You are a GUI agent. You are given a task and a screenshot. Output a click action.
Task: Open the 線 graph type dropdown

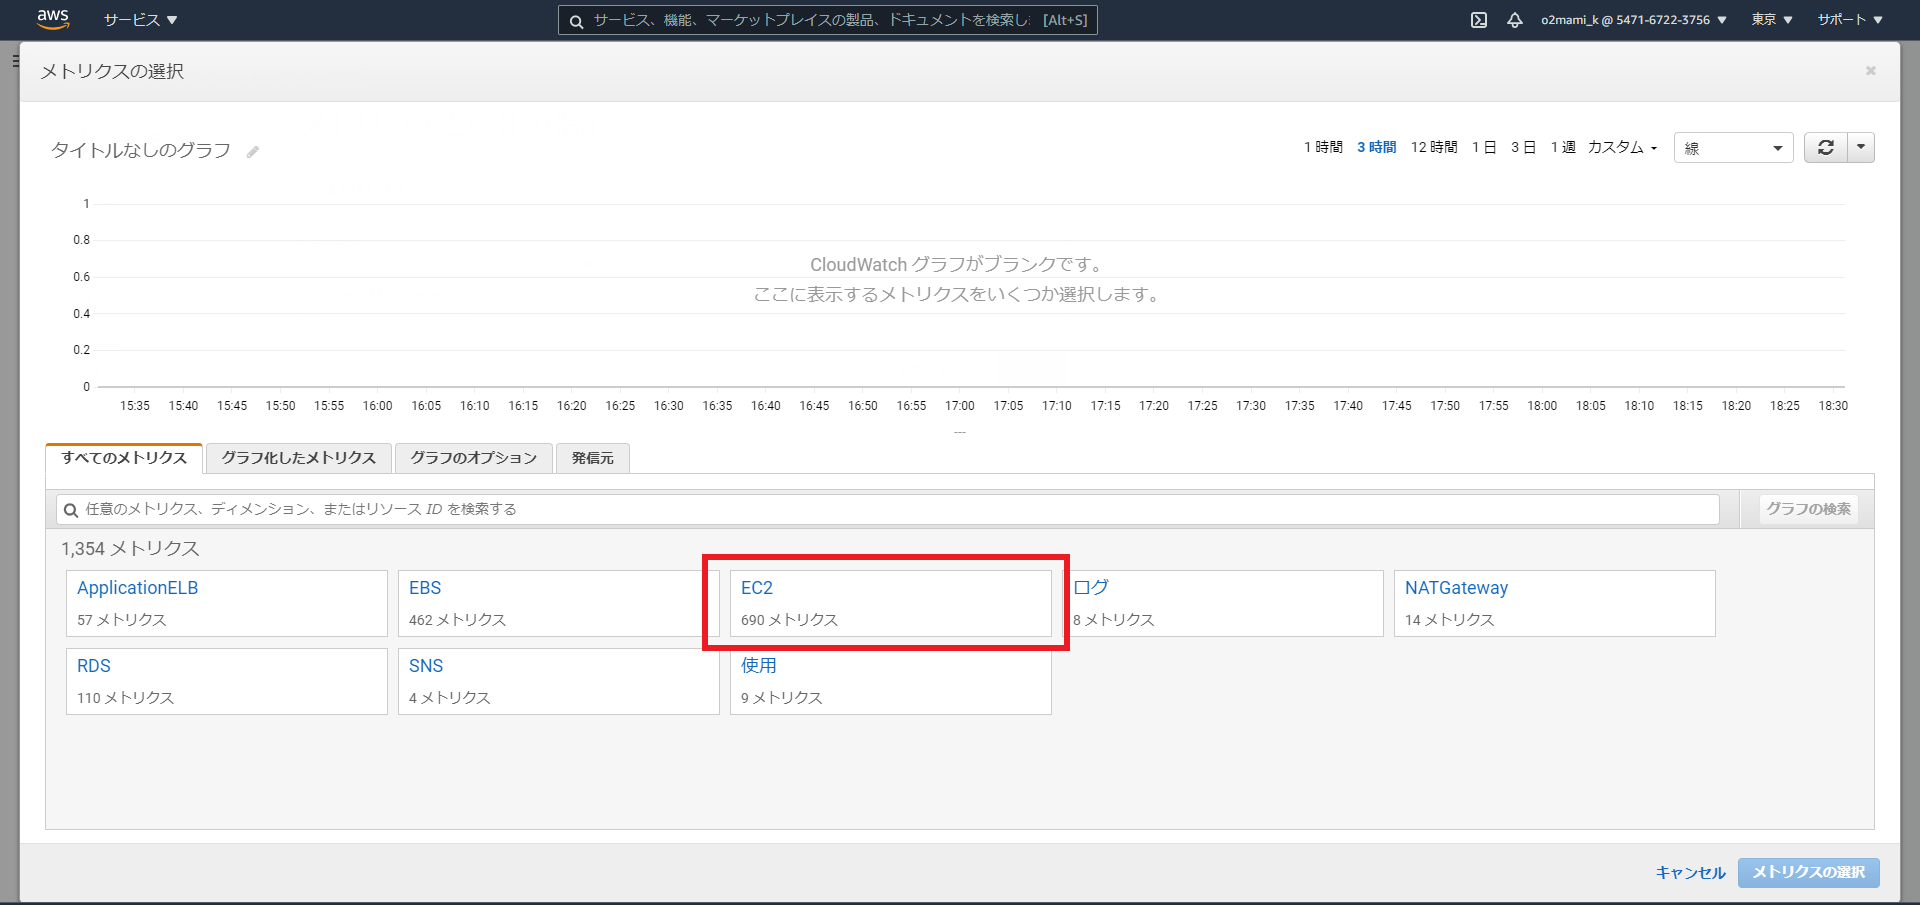(x=1734, y=148)
